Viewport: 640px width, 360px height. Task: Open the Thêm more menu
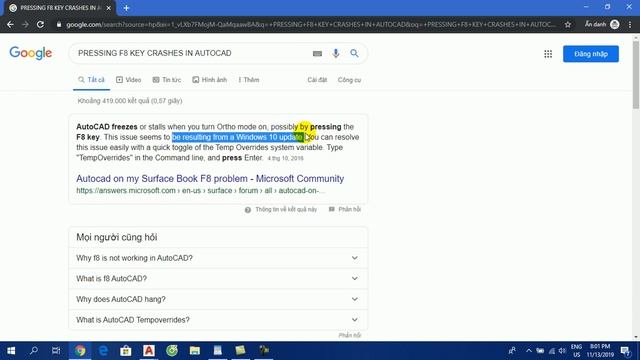pos(249,80)
